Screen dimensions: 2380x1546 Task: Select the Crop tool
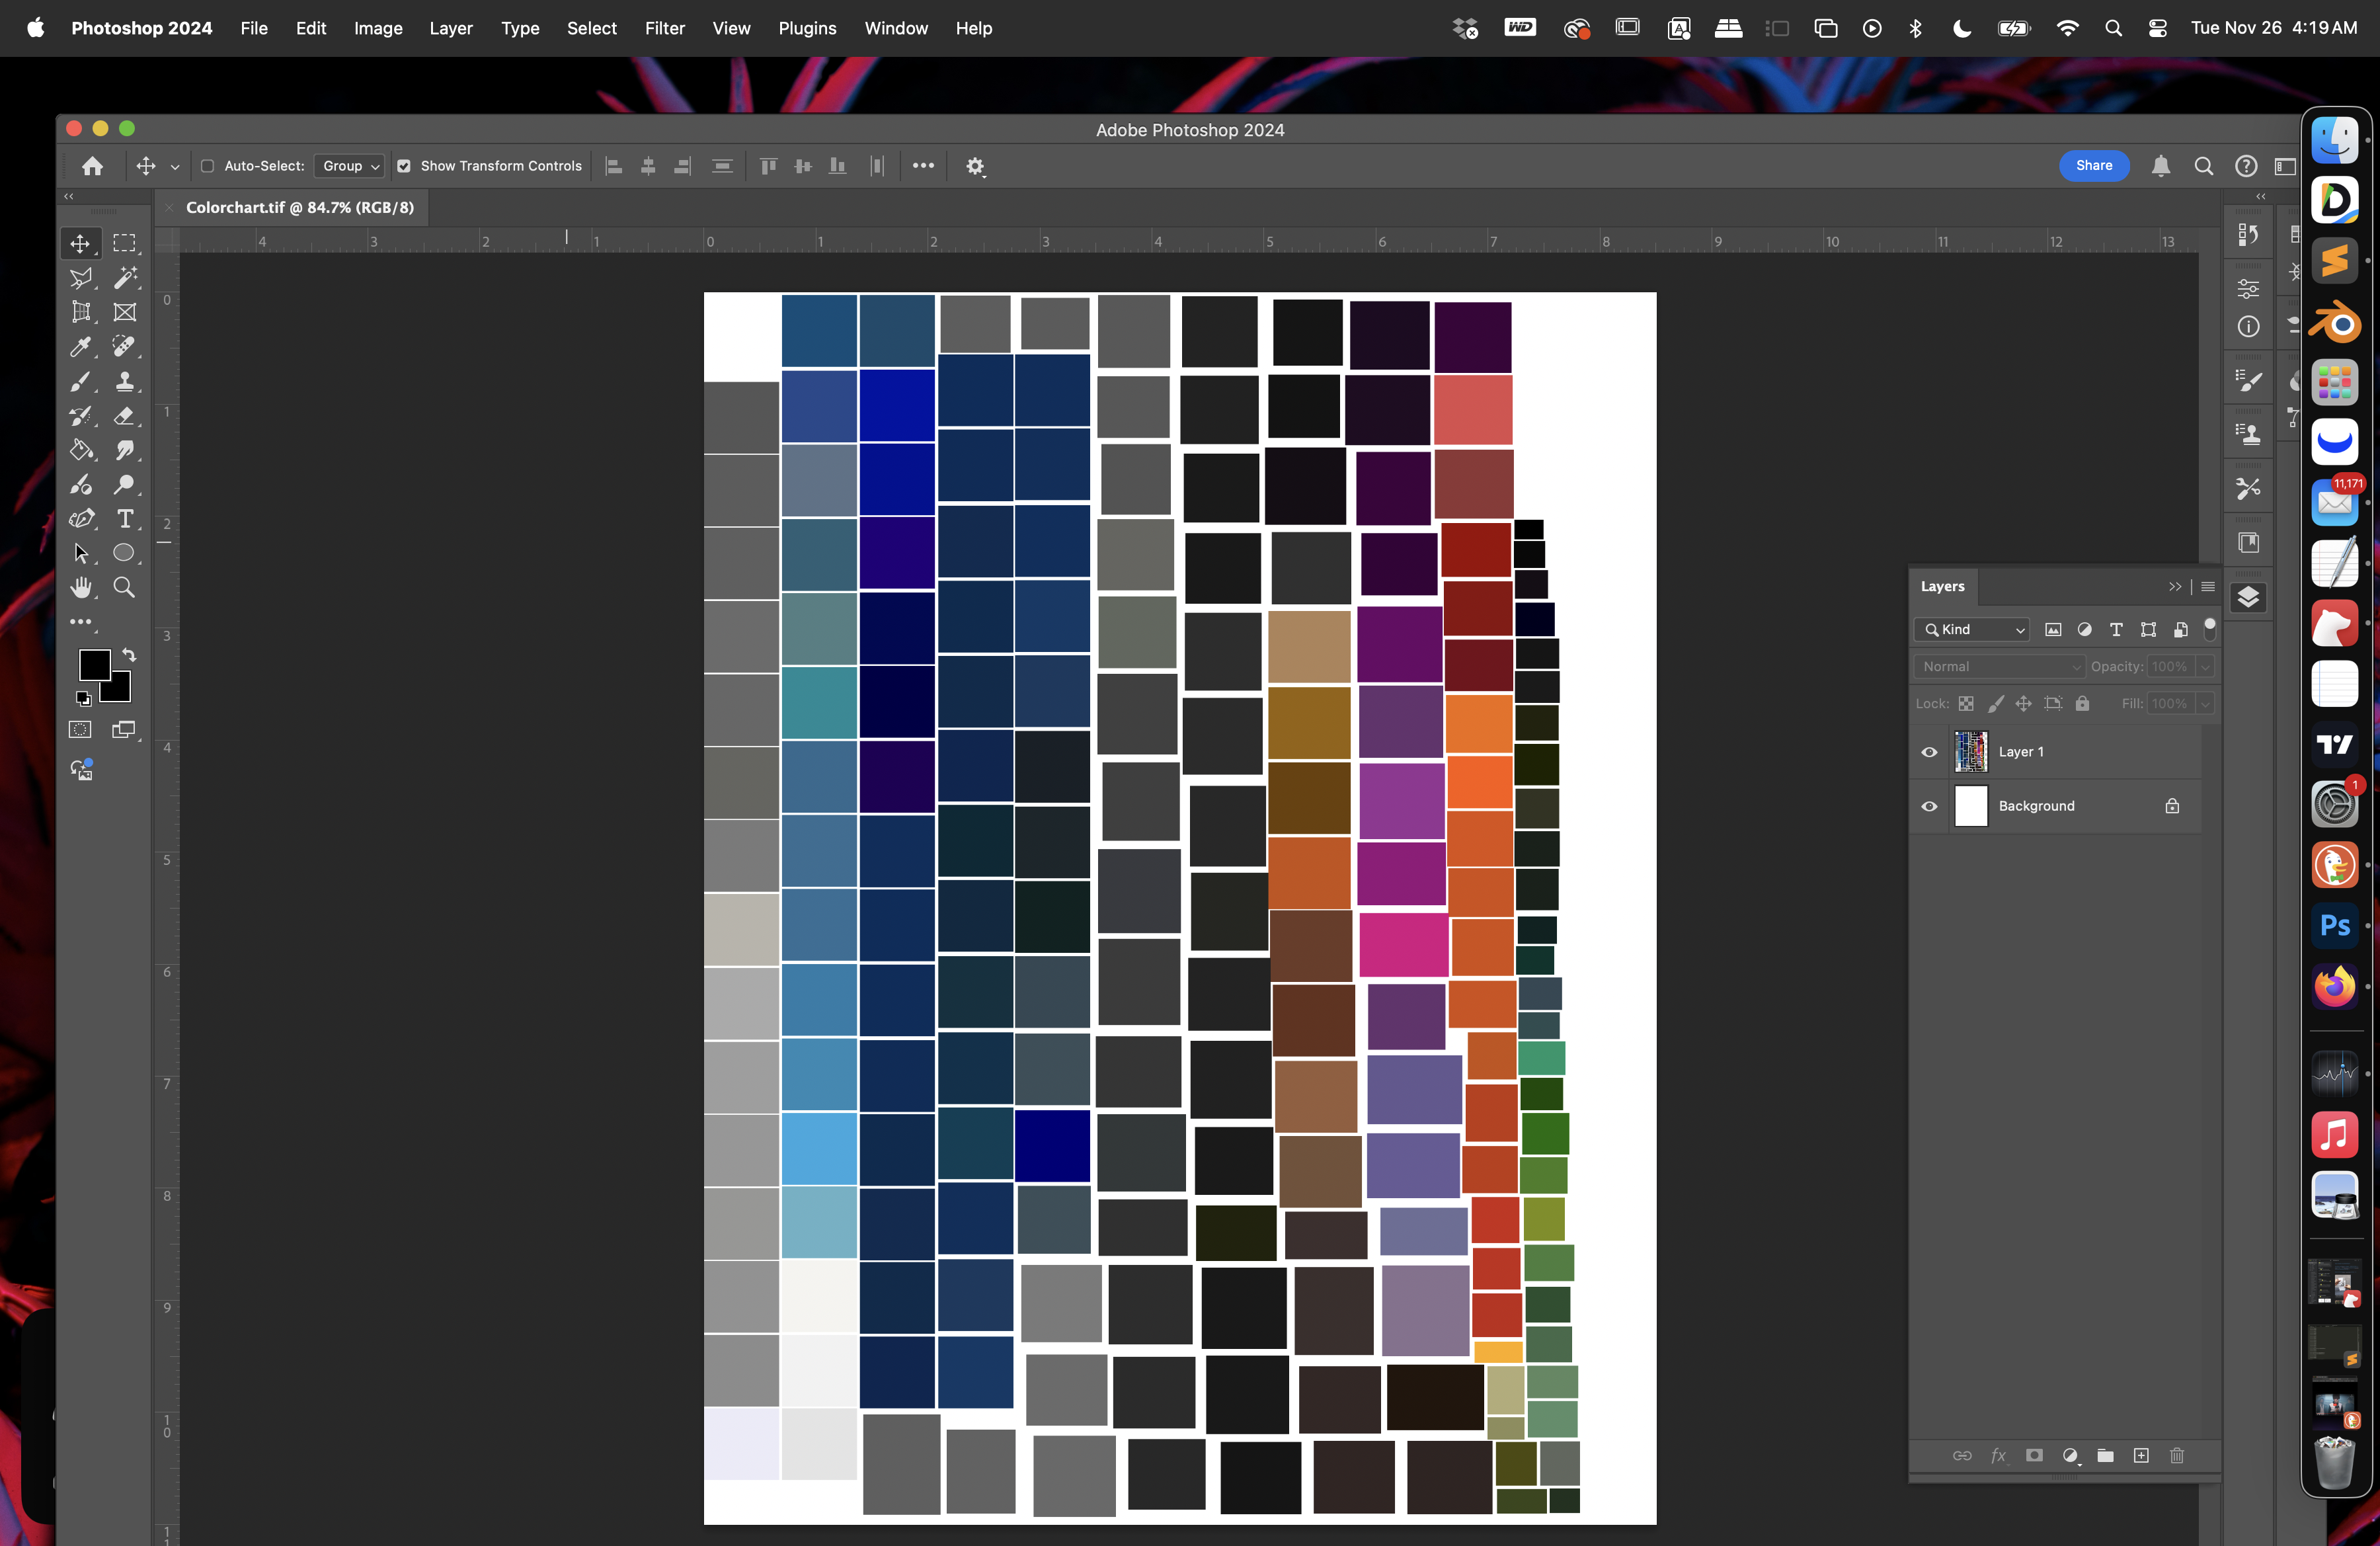click(x=81, y=312)
